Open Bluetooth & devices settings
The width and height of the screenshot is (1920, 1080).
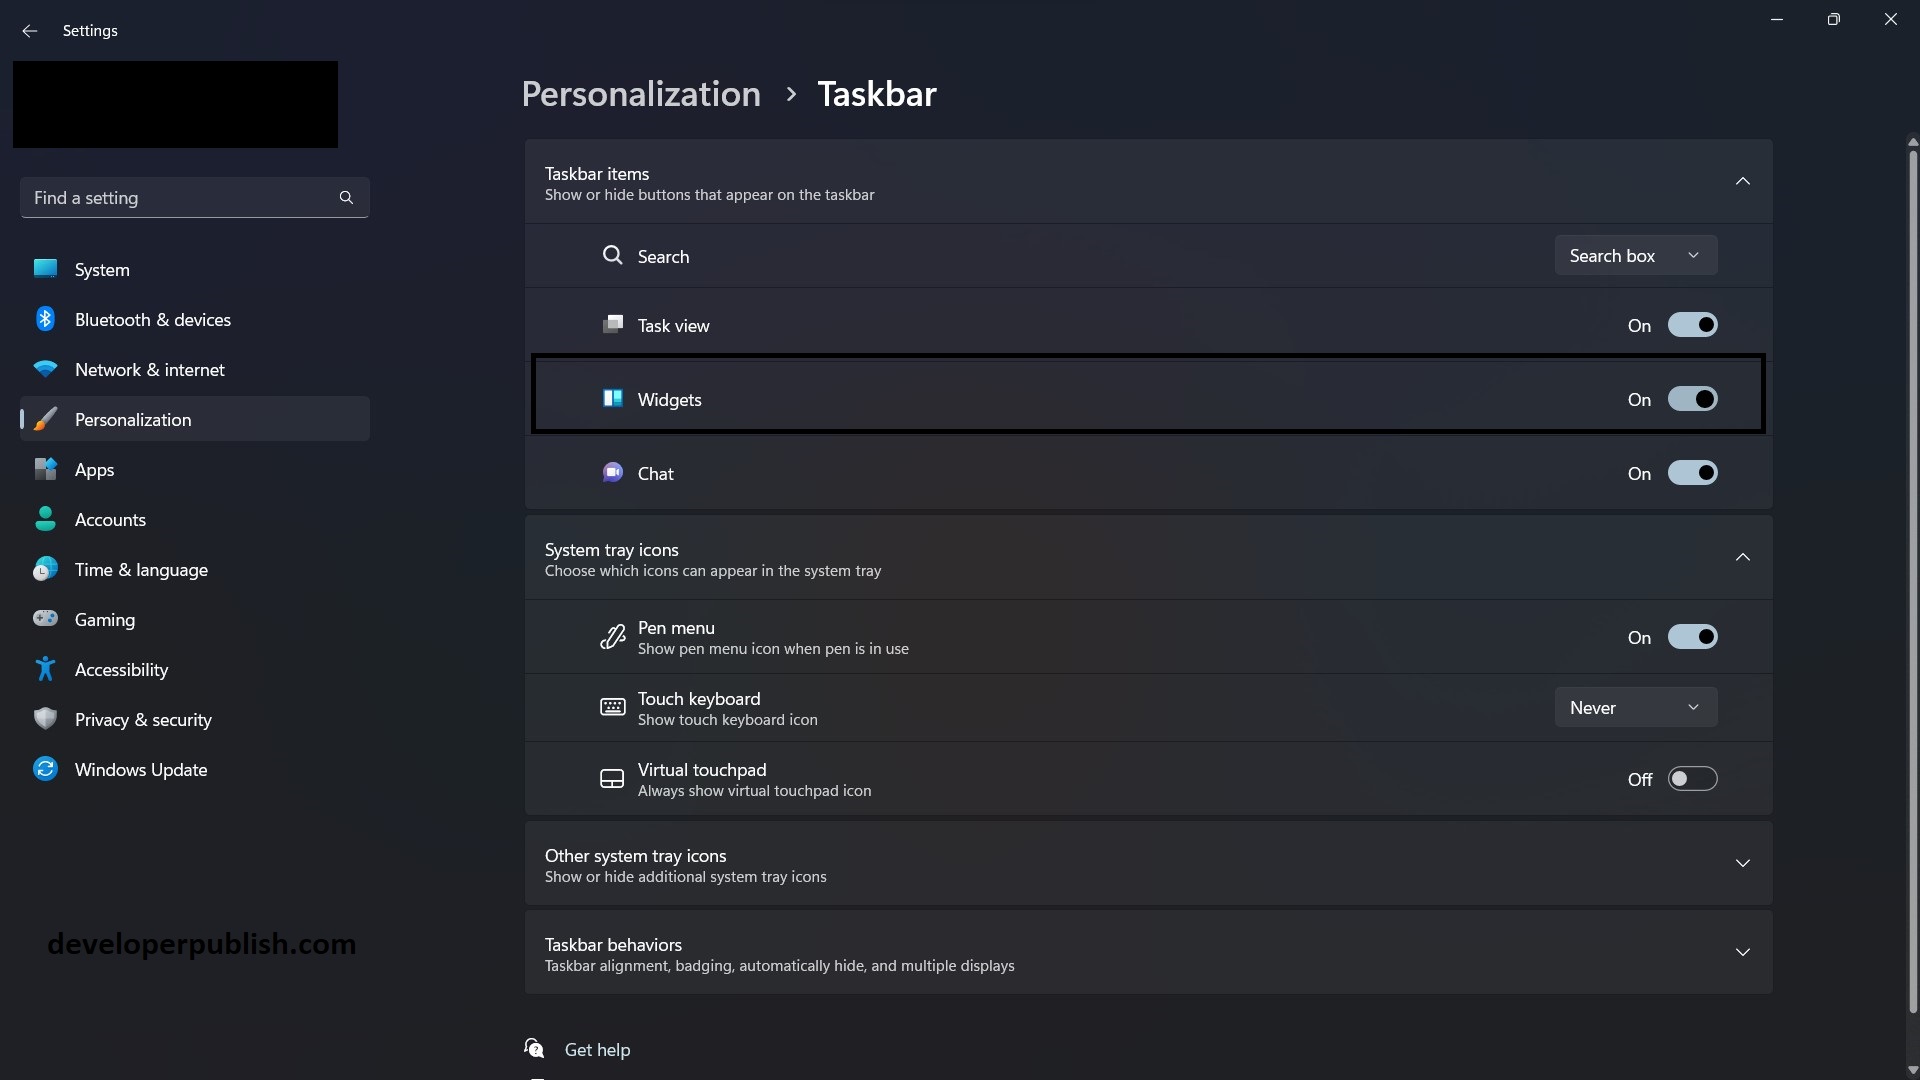click(x=45, y=318)
